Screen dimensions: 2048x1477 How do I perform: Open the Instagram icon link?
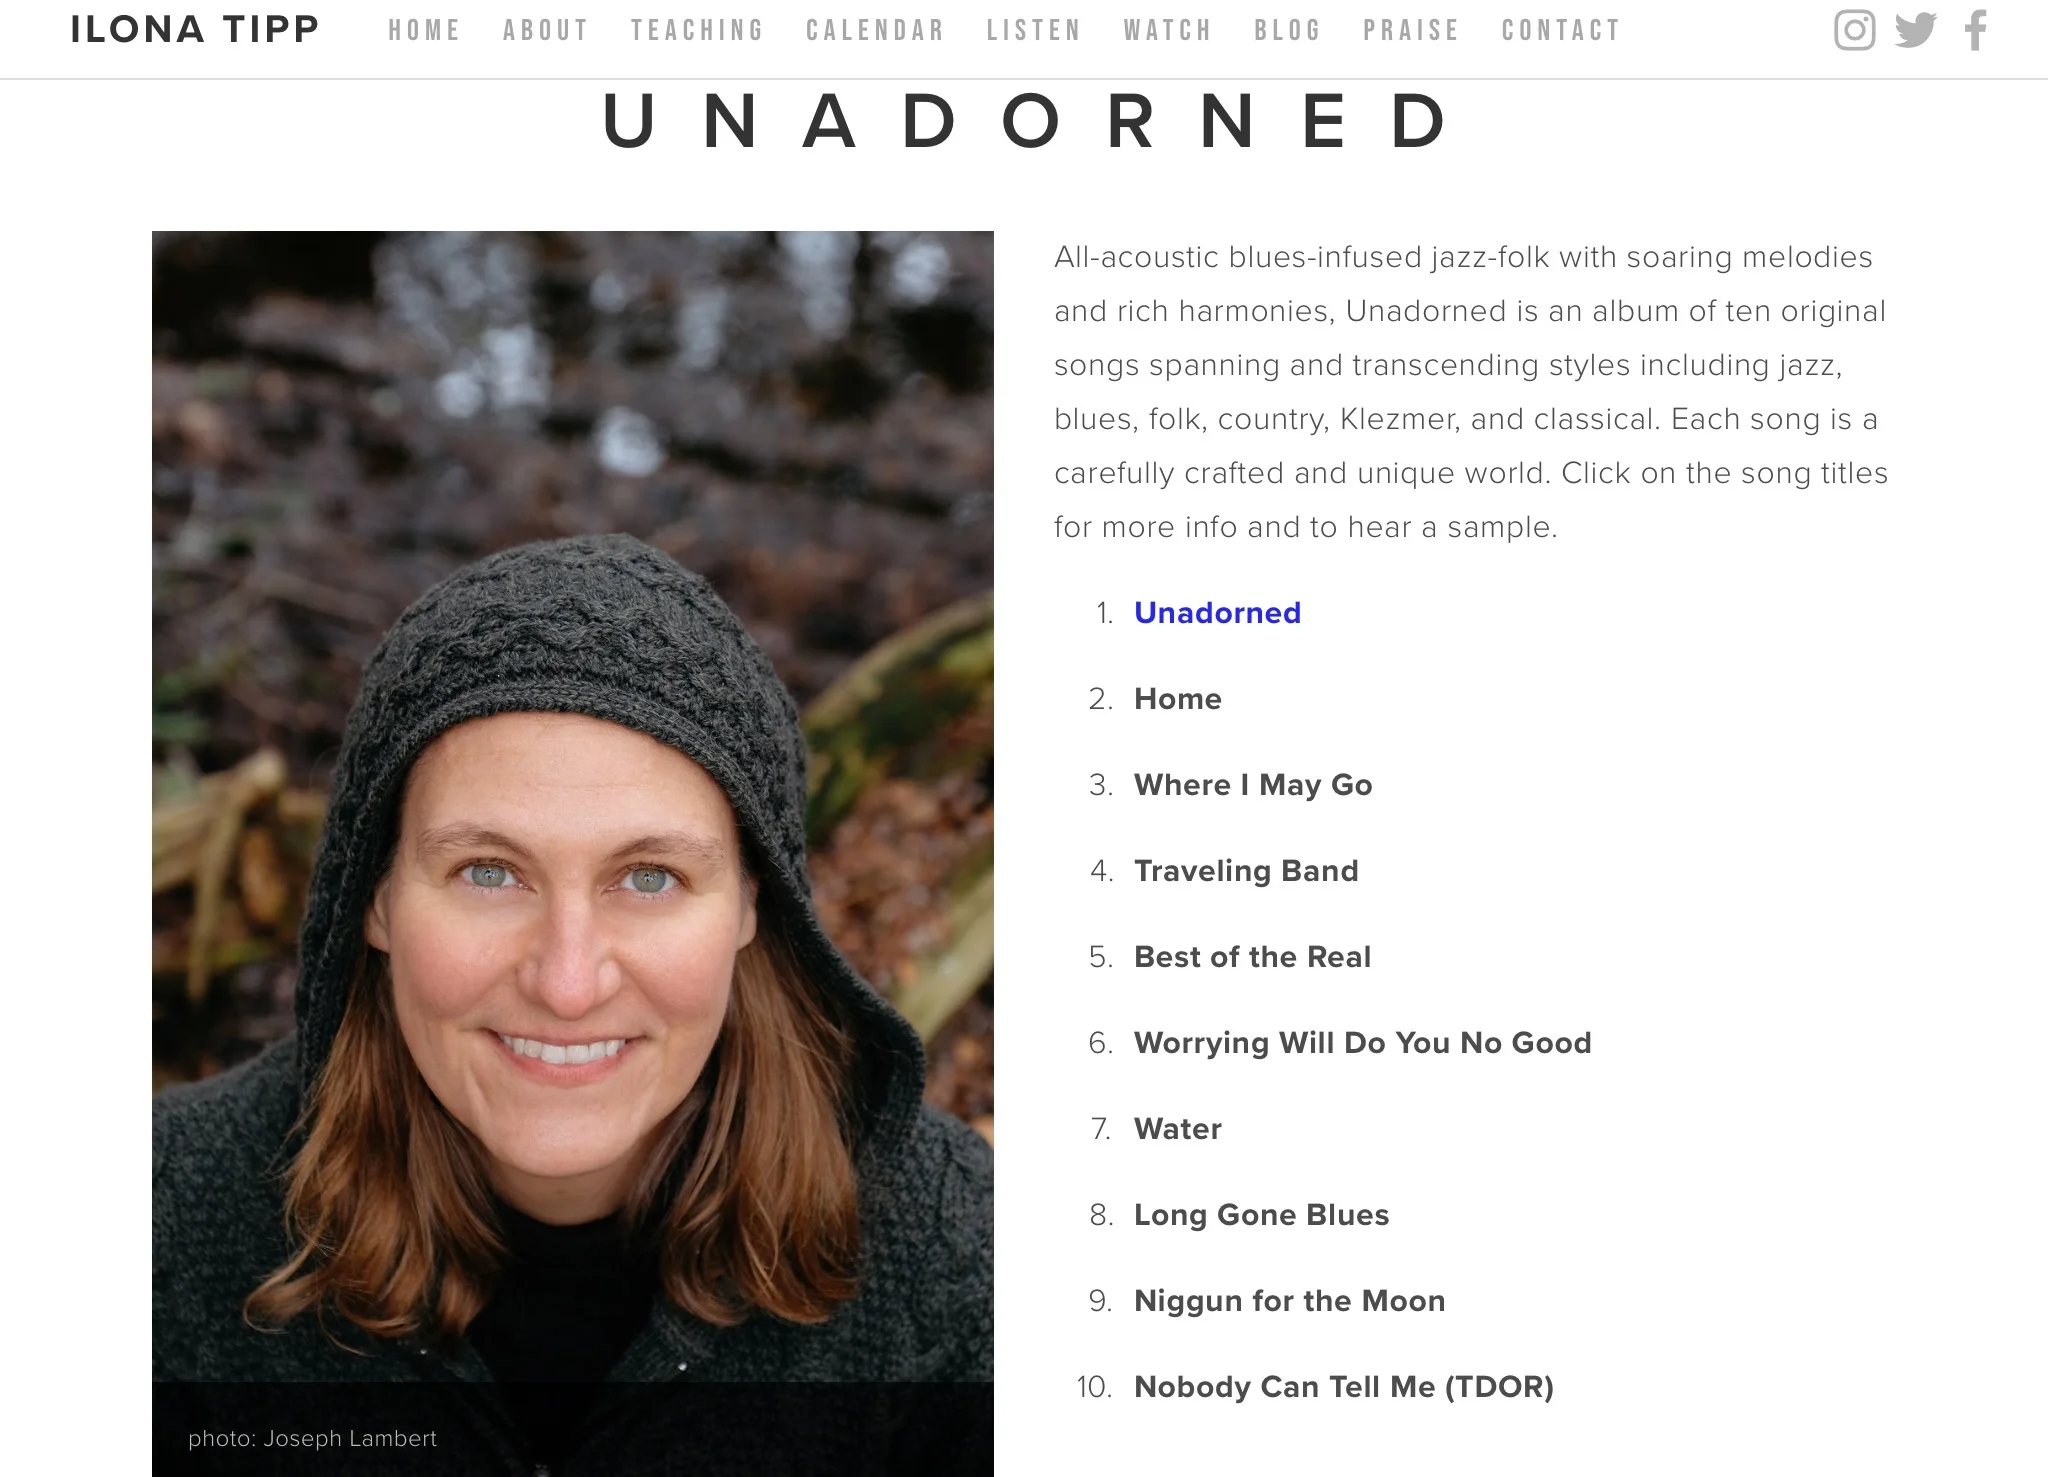(x=1854, y=30)
